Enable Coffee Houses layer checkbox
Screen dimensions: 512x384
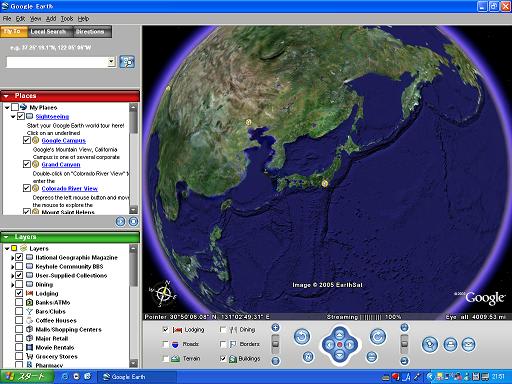pos(19,320)
